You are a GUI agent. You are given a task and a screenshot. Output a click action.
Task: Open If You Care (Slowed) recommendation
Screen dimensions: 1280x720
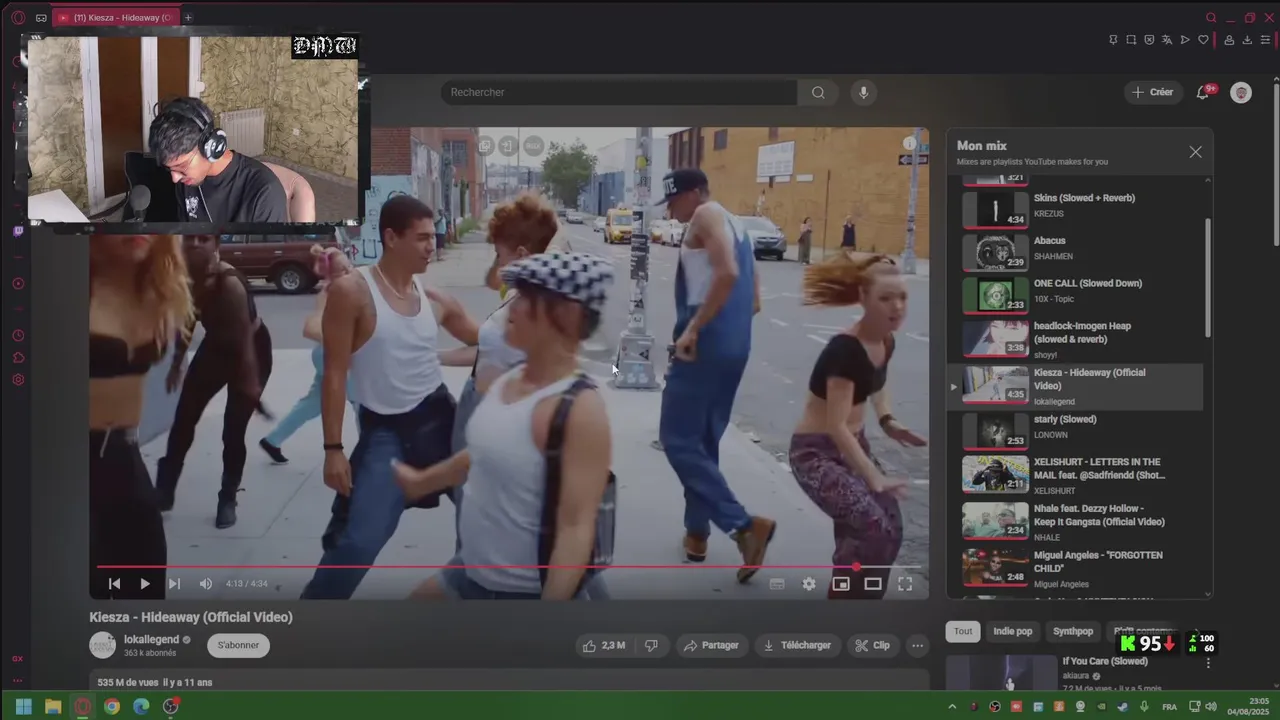[1104, 661]
